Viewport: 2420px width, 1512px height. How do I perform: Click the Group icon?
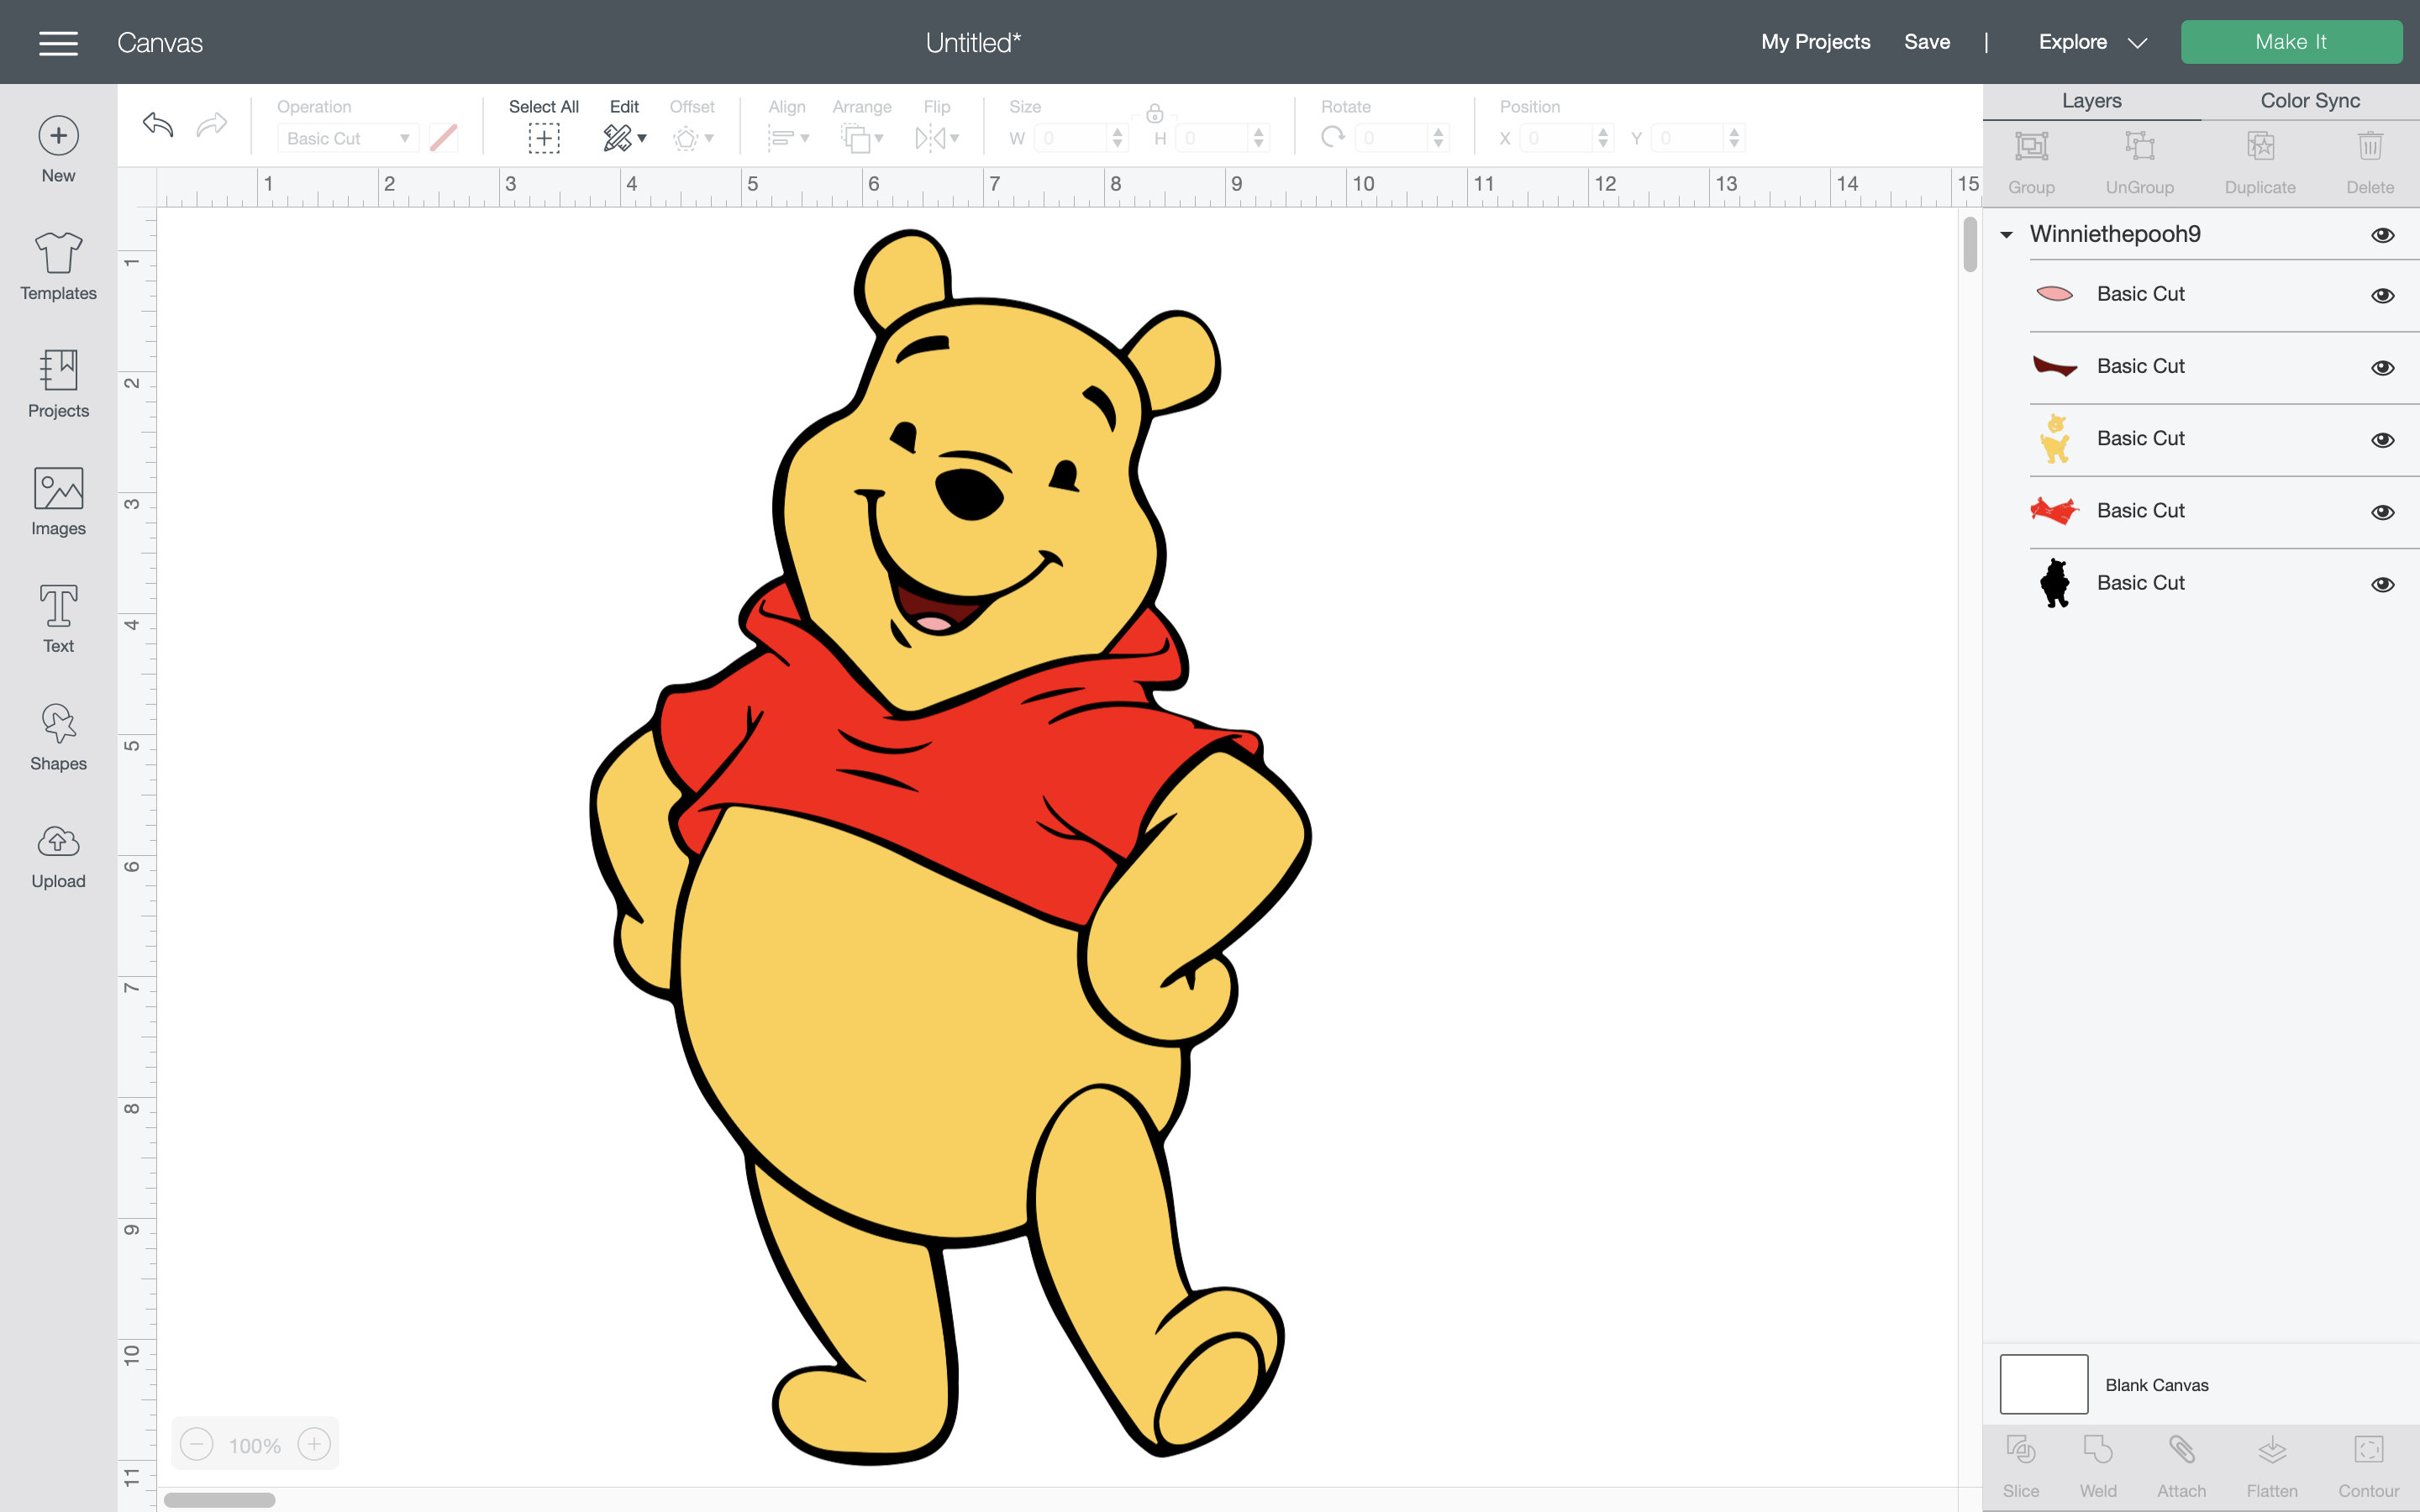point(2031,147)
